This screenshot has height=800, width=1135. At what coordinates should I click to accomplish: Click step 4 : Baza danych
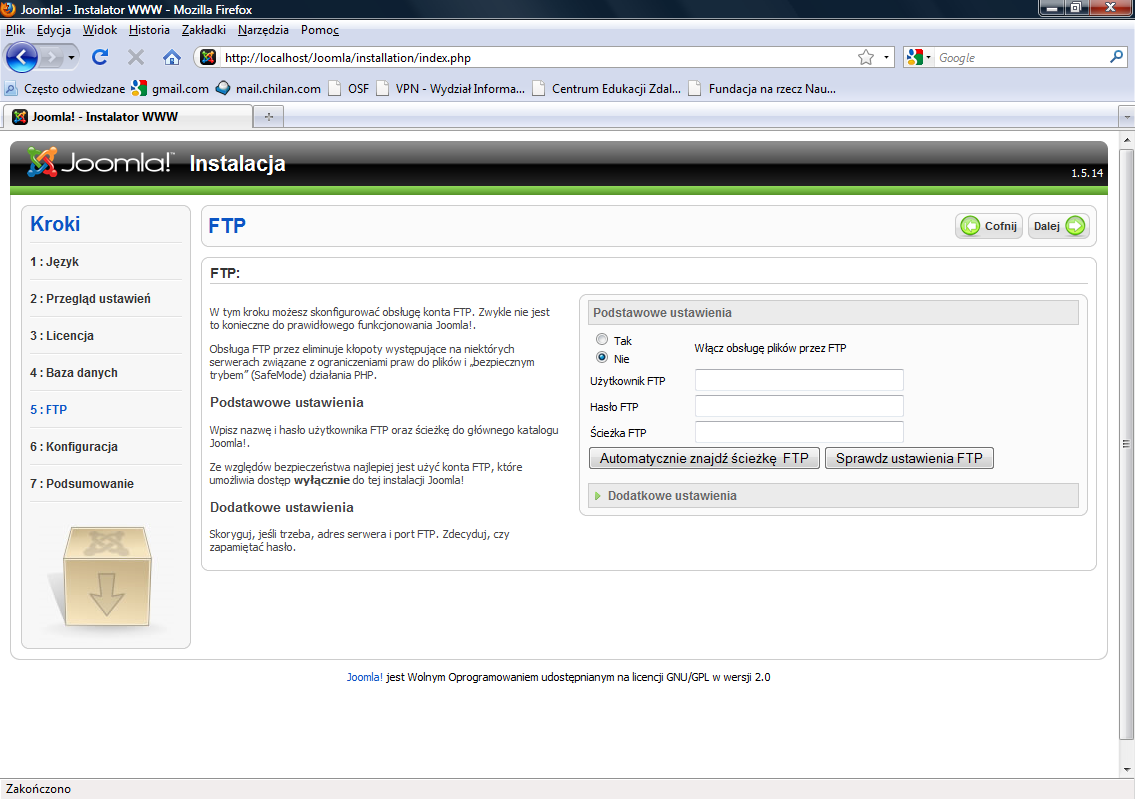(74, 372)
